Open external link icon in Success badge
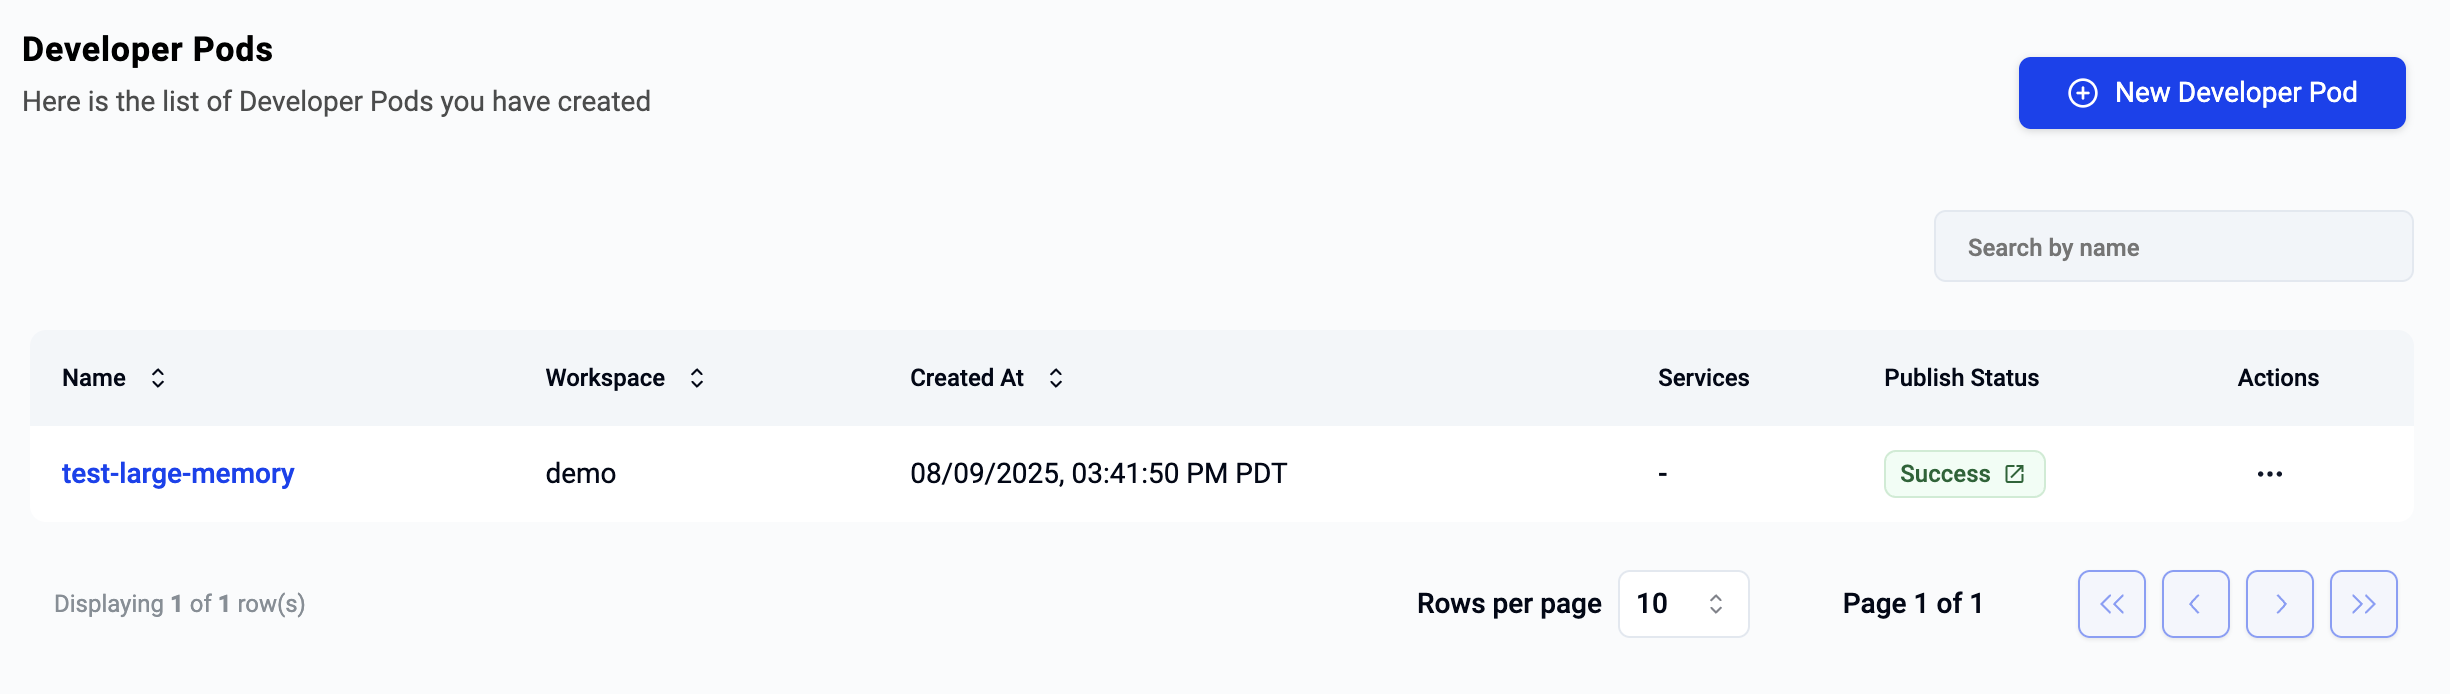Image resolution: width=2450 pixels, height=694 pixels. coord(2015,474)
